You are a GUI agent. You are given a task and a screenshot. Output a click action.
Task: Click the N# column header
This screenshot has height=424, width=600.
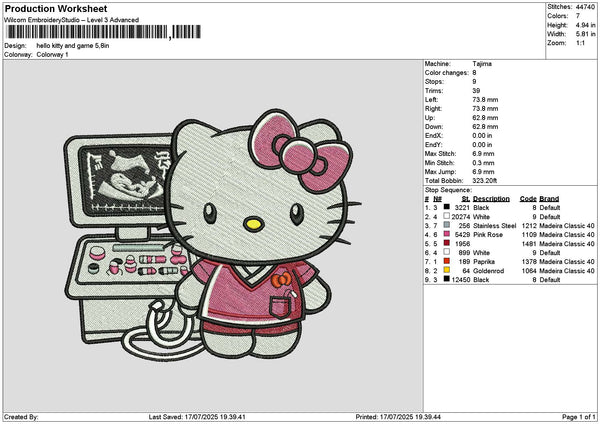(x=437, y=199)
